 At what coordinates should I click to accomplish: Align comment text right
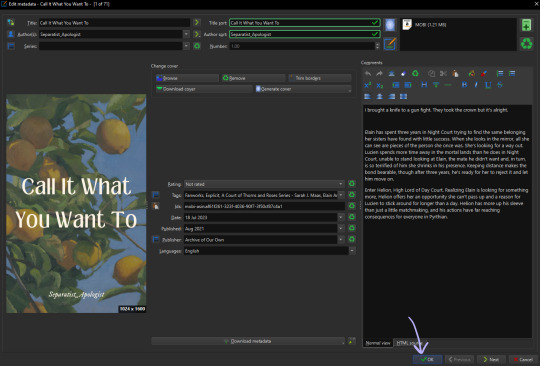(392, 96)
